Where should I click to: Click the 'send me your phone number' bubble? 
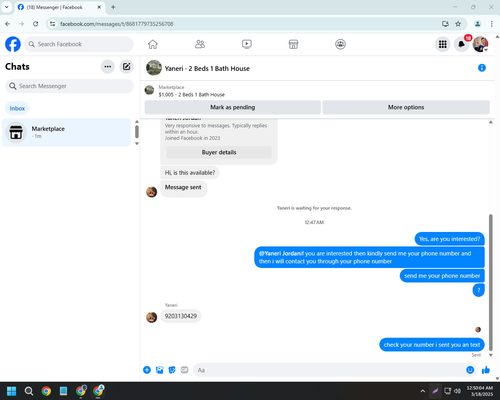442,276
